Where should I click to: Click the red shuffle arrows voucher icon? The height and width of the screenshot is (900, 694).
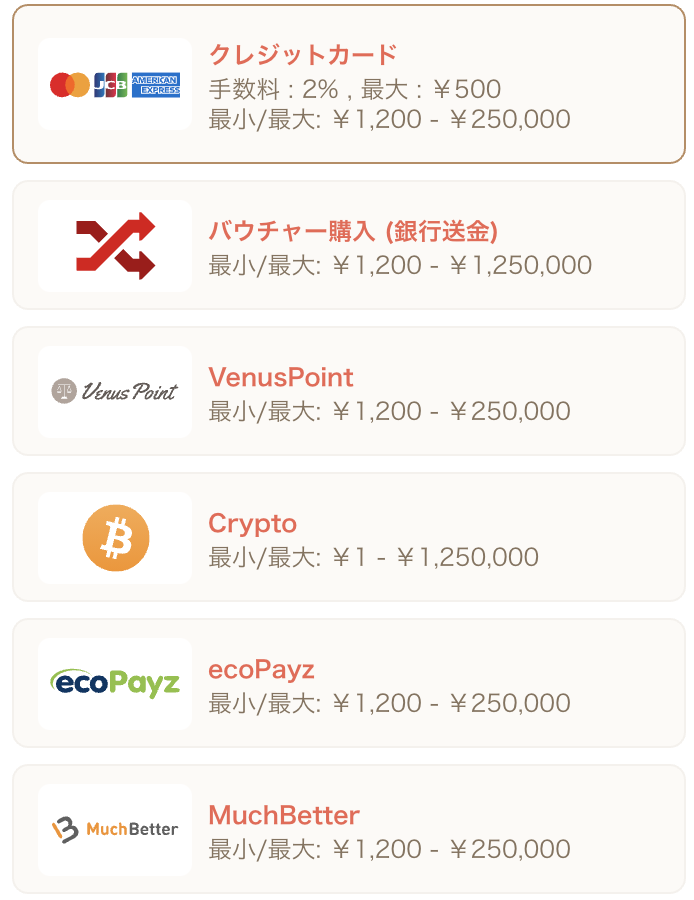click(x=115, y=246)
